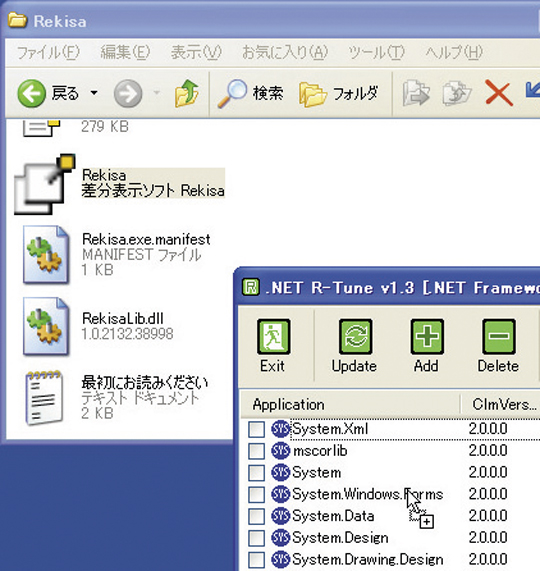Sort by the Application column header
The image size is (540, 571).
350,405
